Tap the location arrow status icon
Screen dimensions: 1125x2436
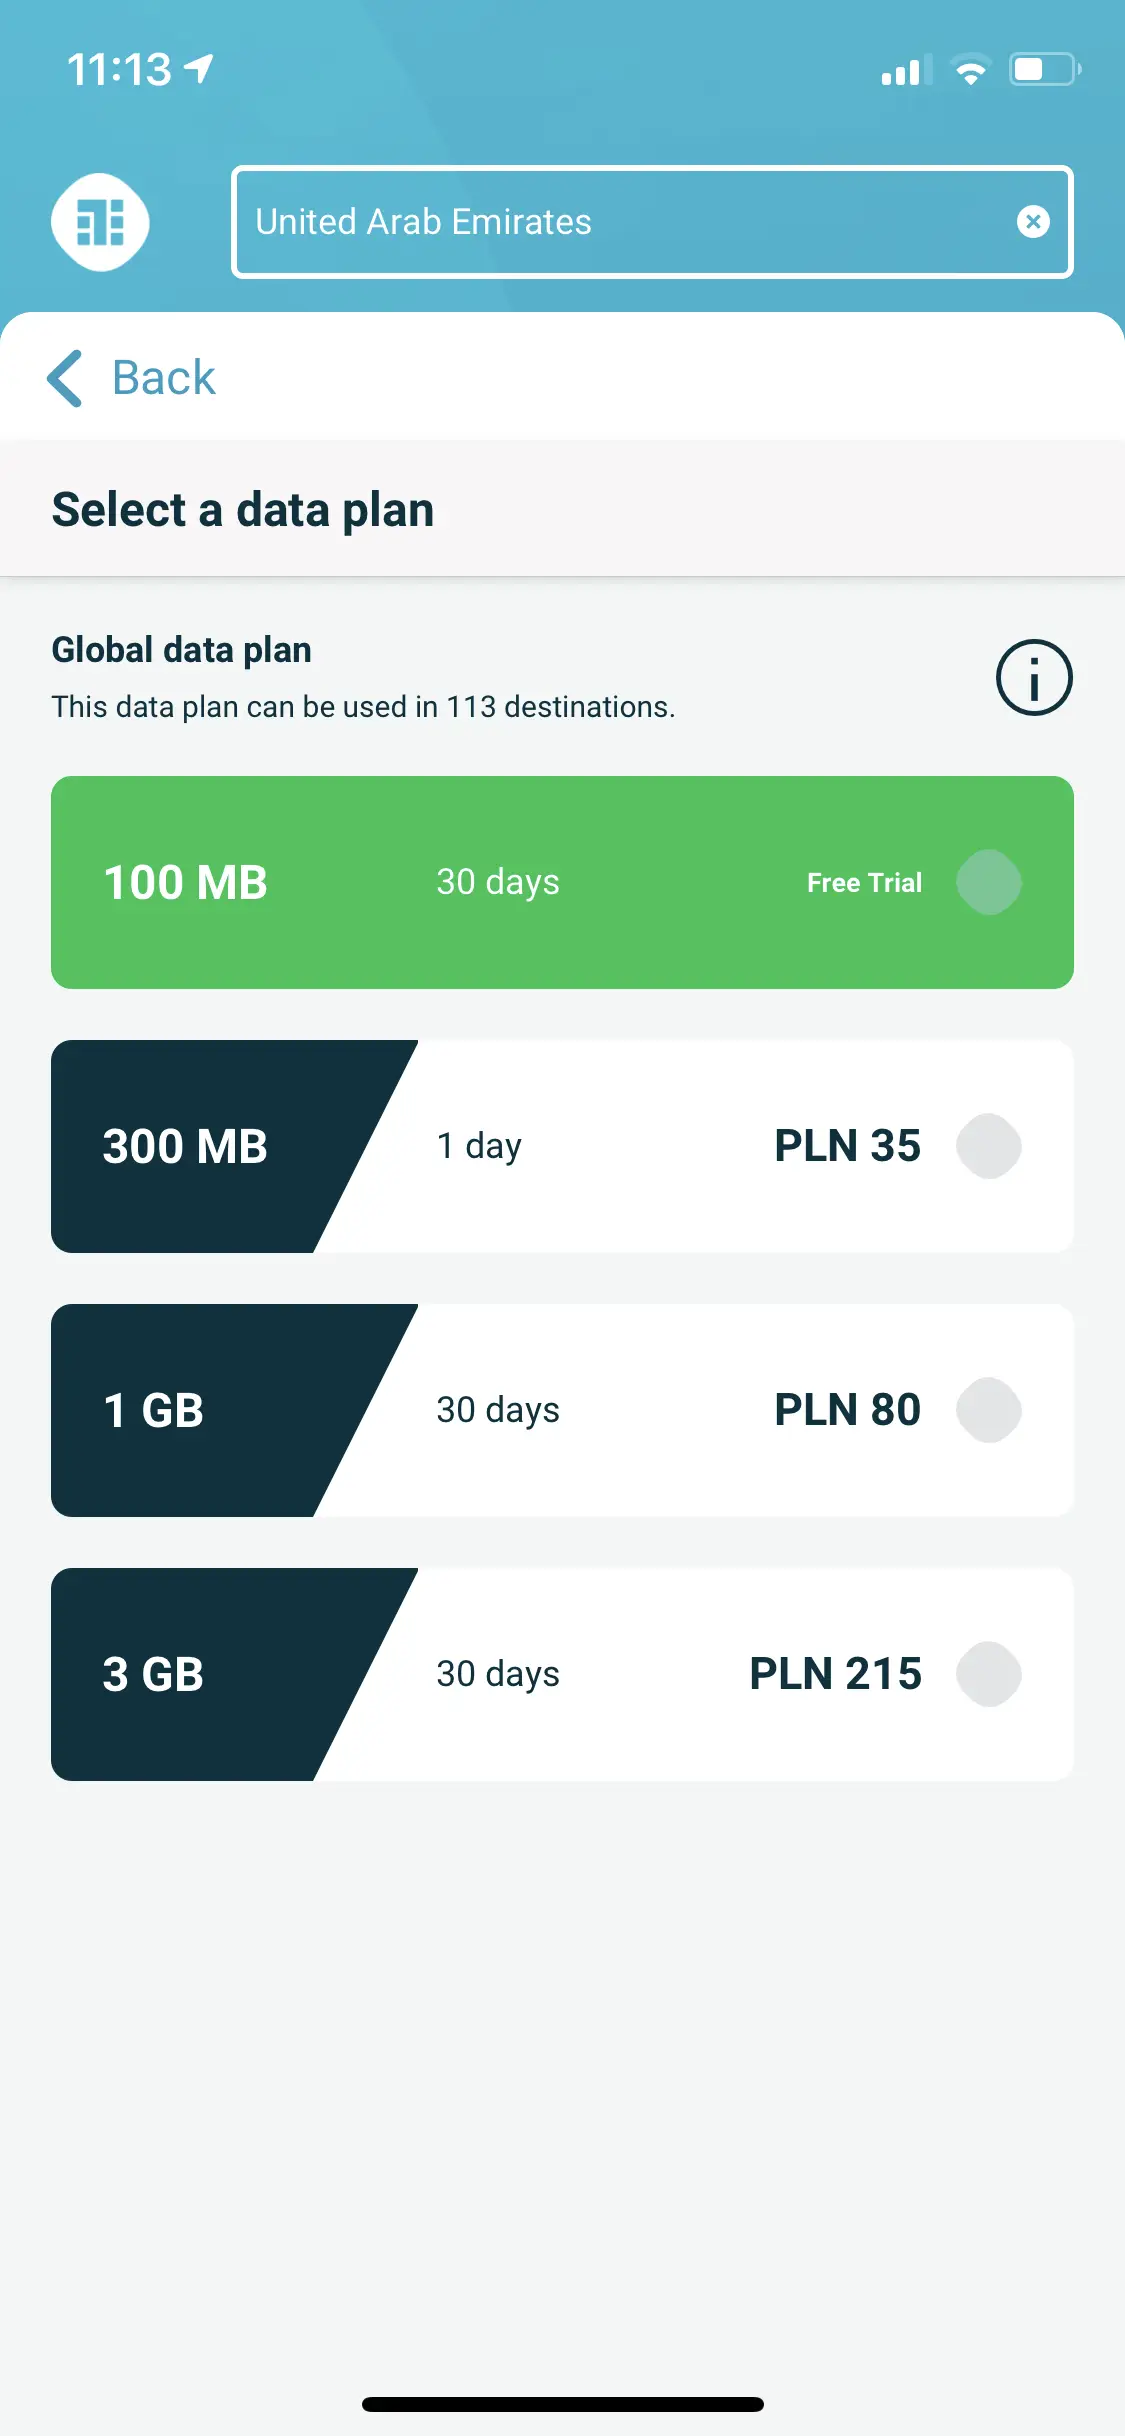[x=200, y=69]
